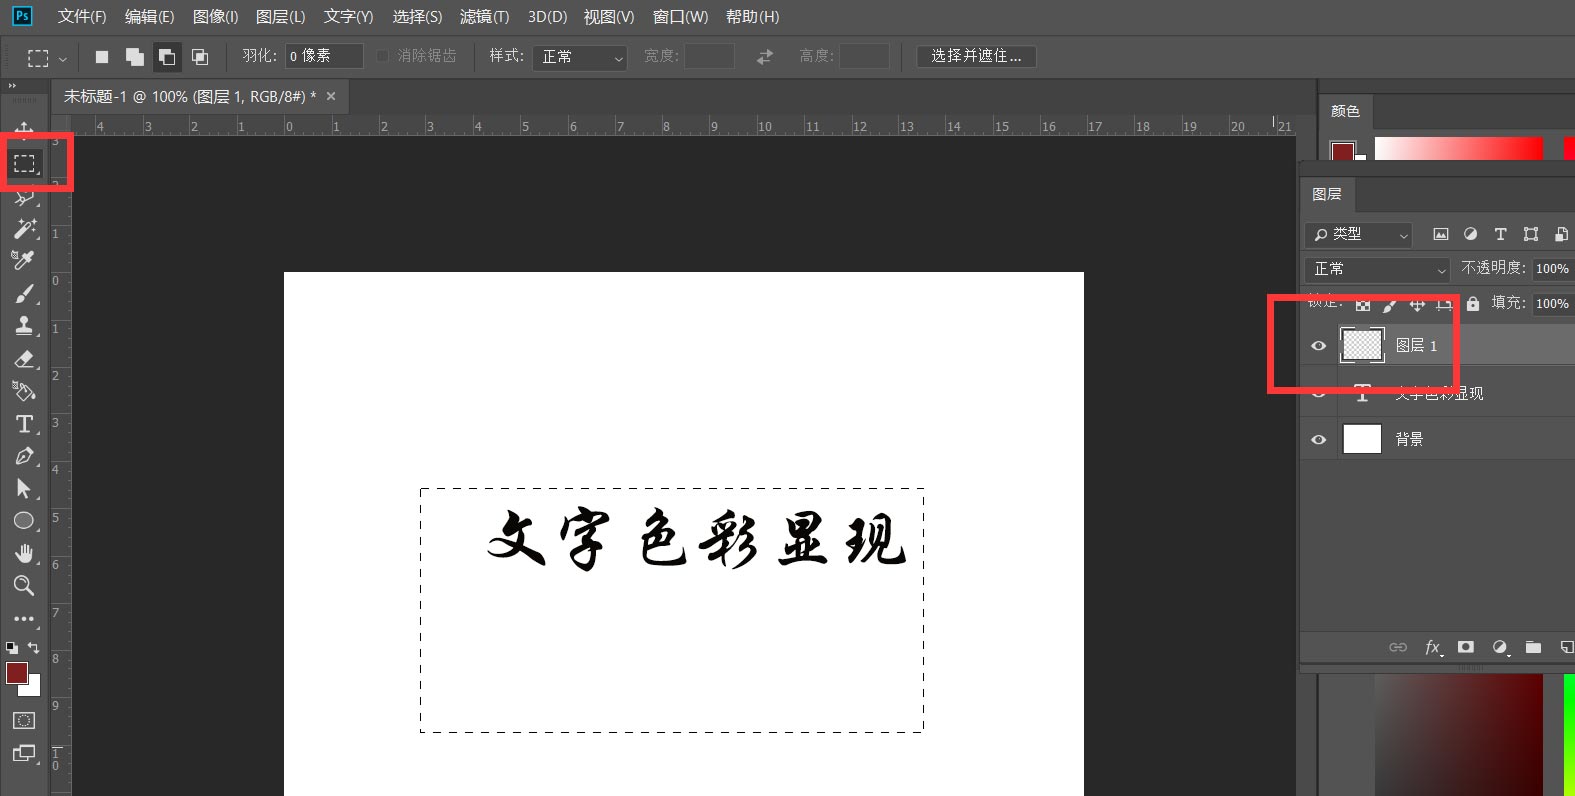Select the Magic Wand tool
This screenshot has width=1575, height=796.
click(24, 229)
